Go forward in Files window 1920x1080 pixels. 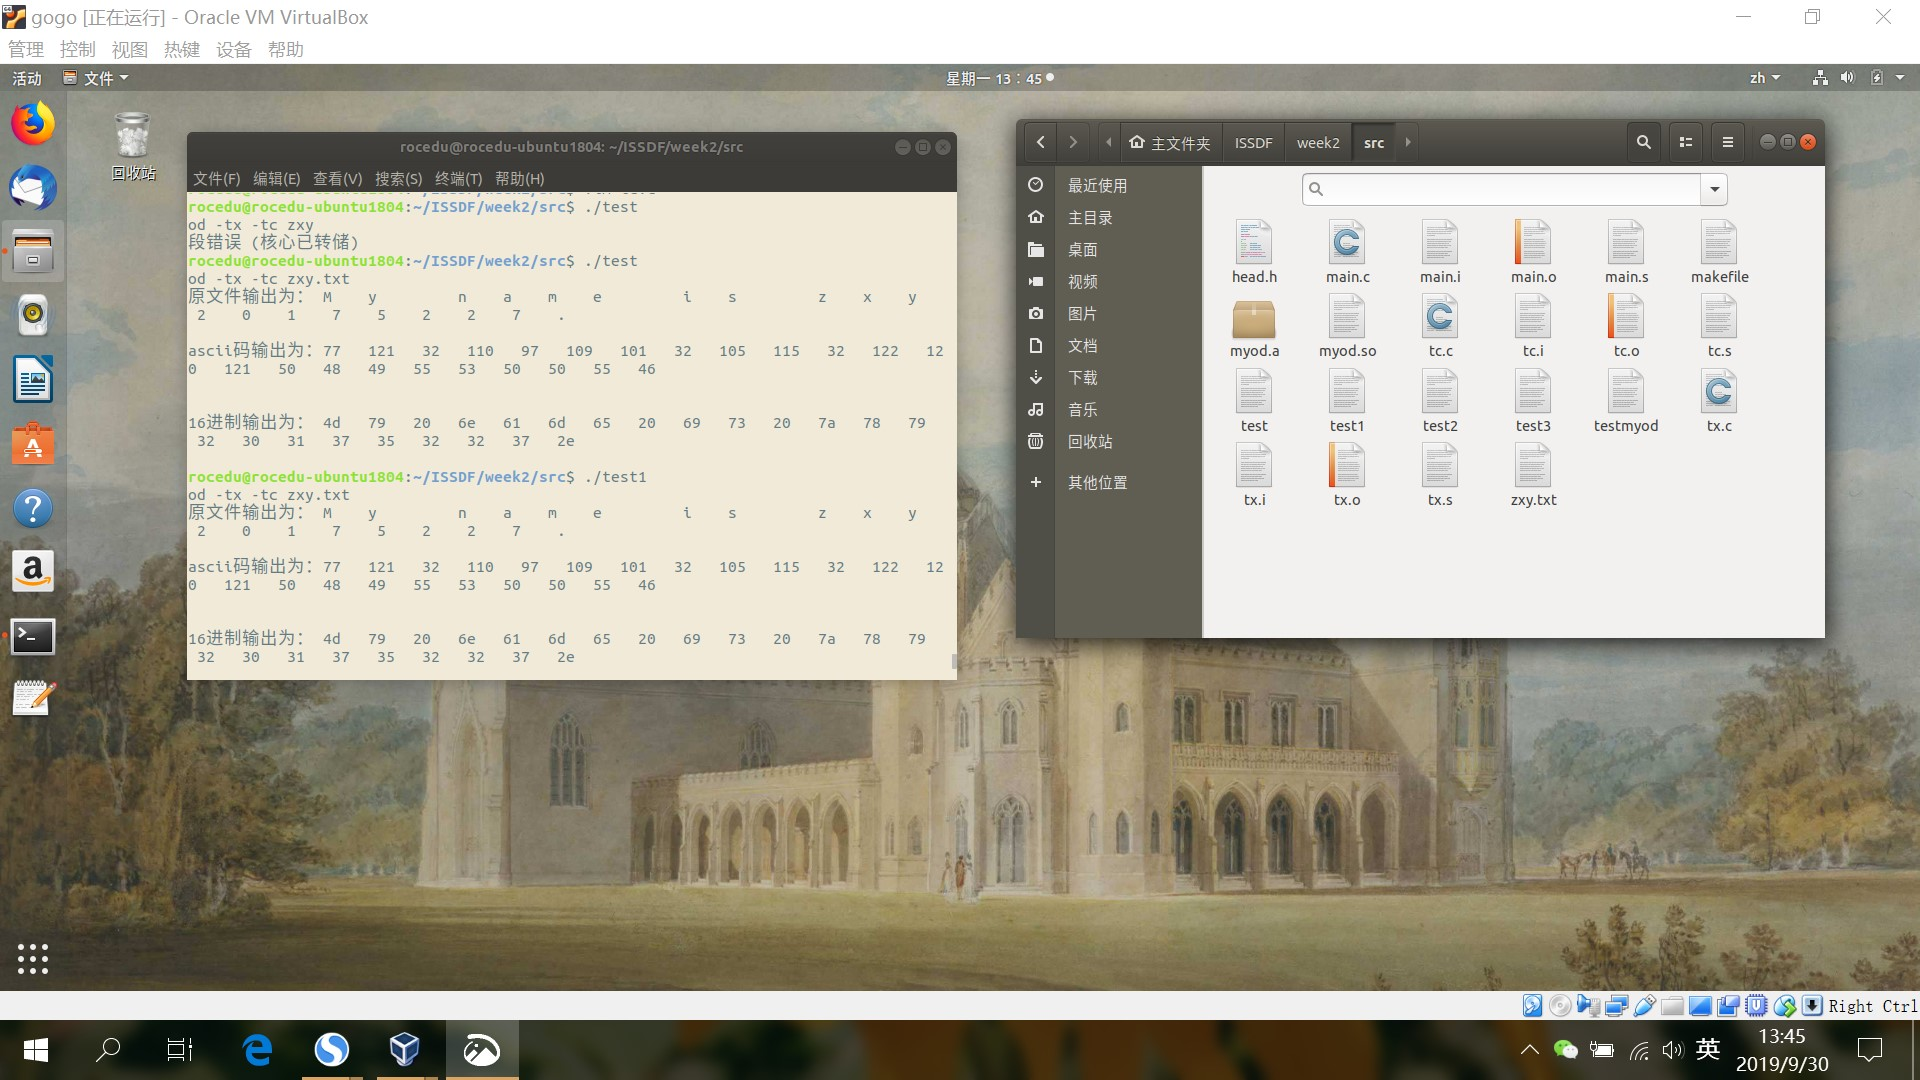click(1073, 142)
